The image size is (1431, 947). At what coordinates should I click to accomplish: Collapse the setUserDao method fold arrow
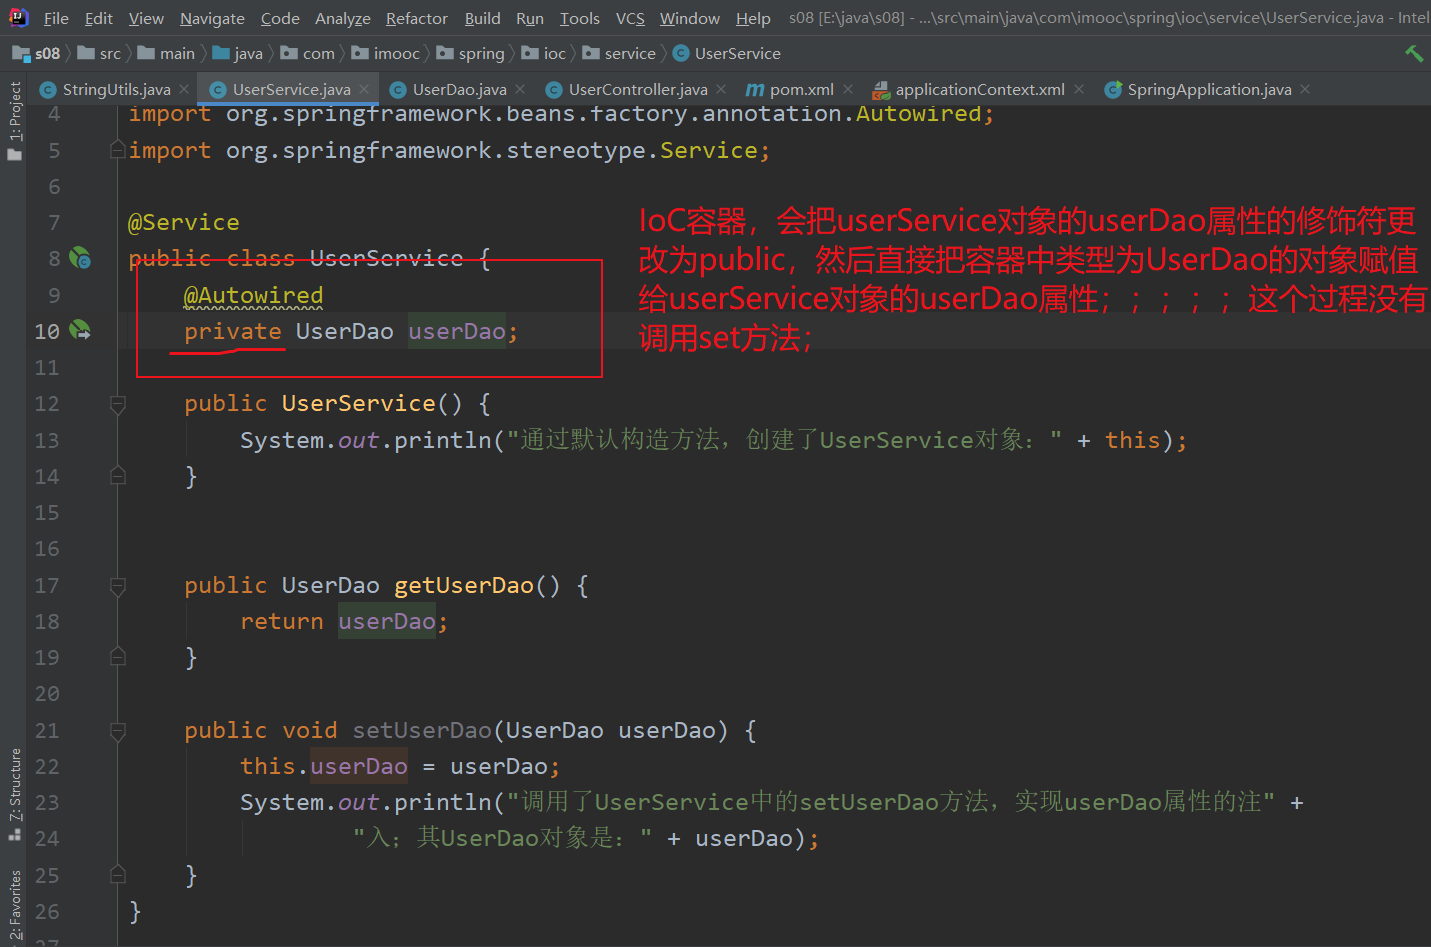coord(117,730)
